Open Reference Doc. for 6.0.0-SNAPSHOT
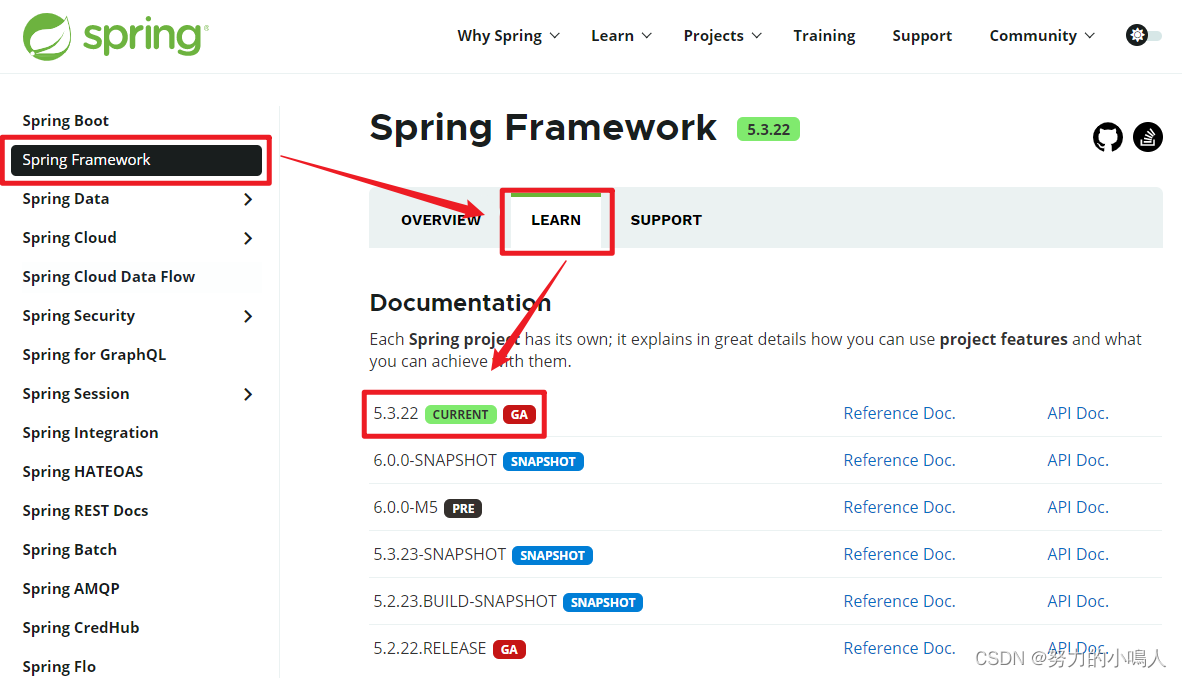This screenshot has height=678, width=1182. (899, 460)
